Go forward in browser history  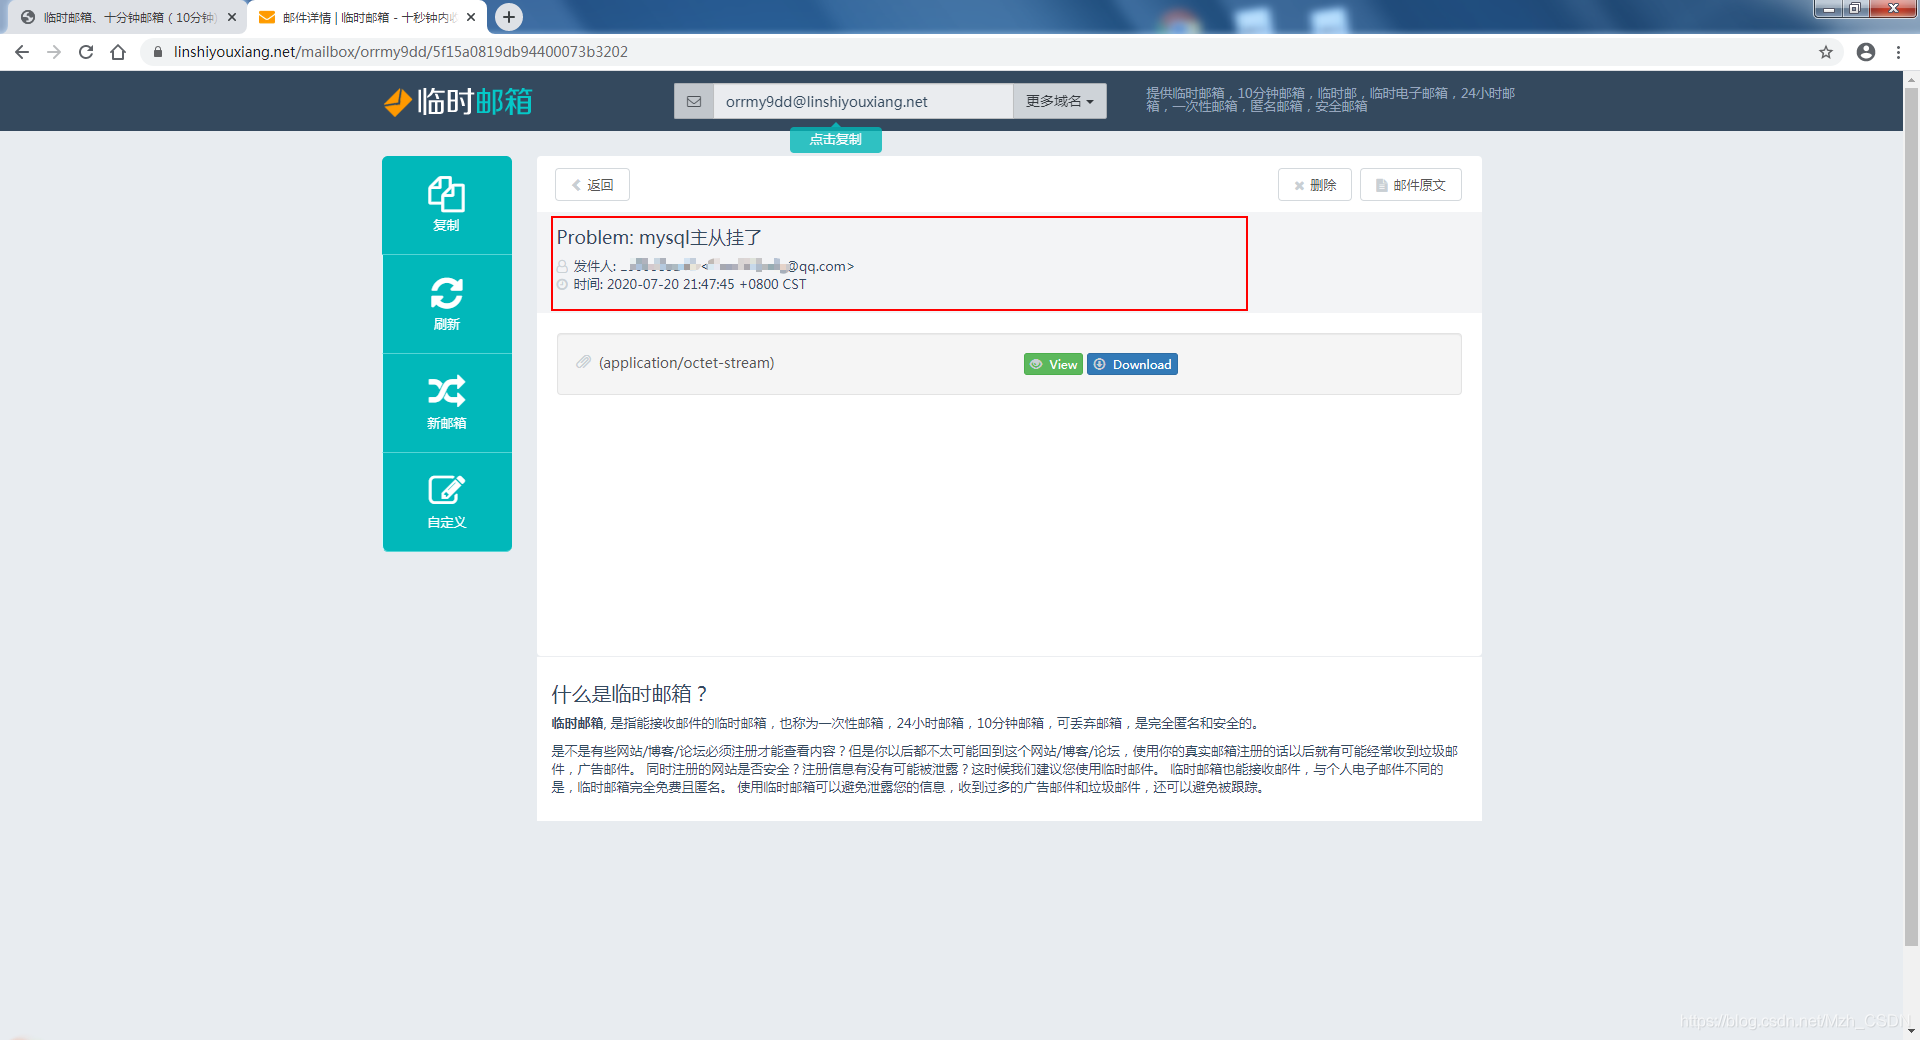[54, 52]
